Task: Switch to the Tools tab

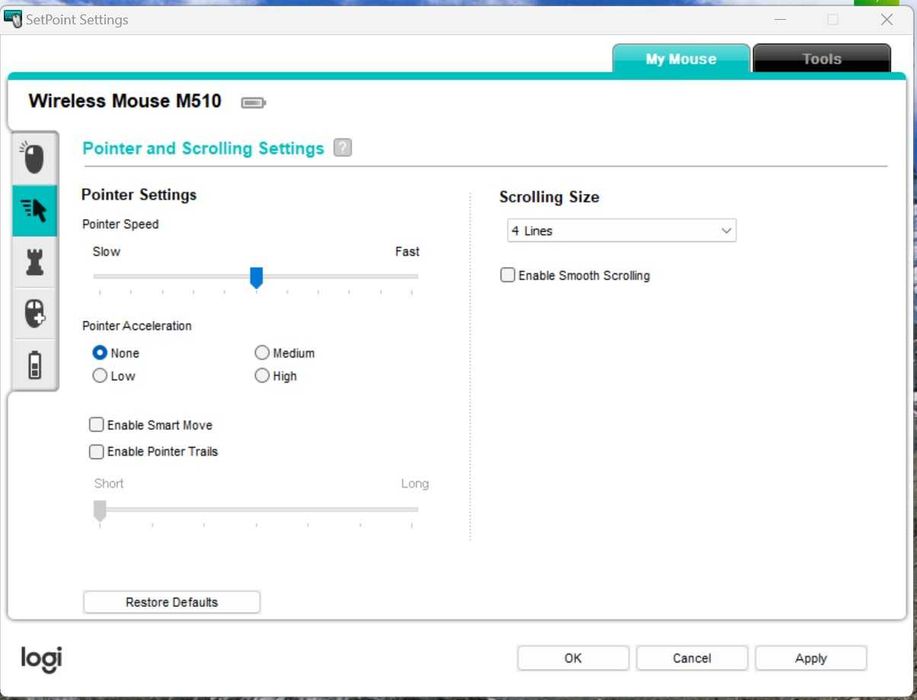Action: [x=822, y=58]
